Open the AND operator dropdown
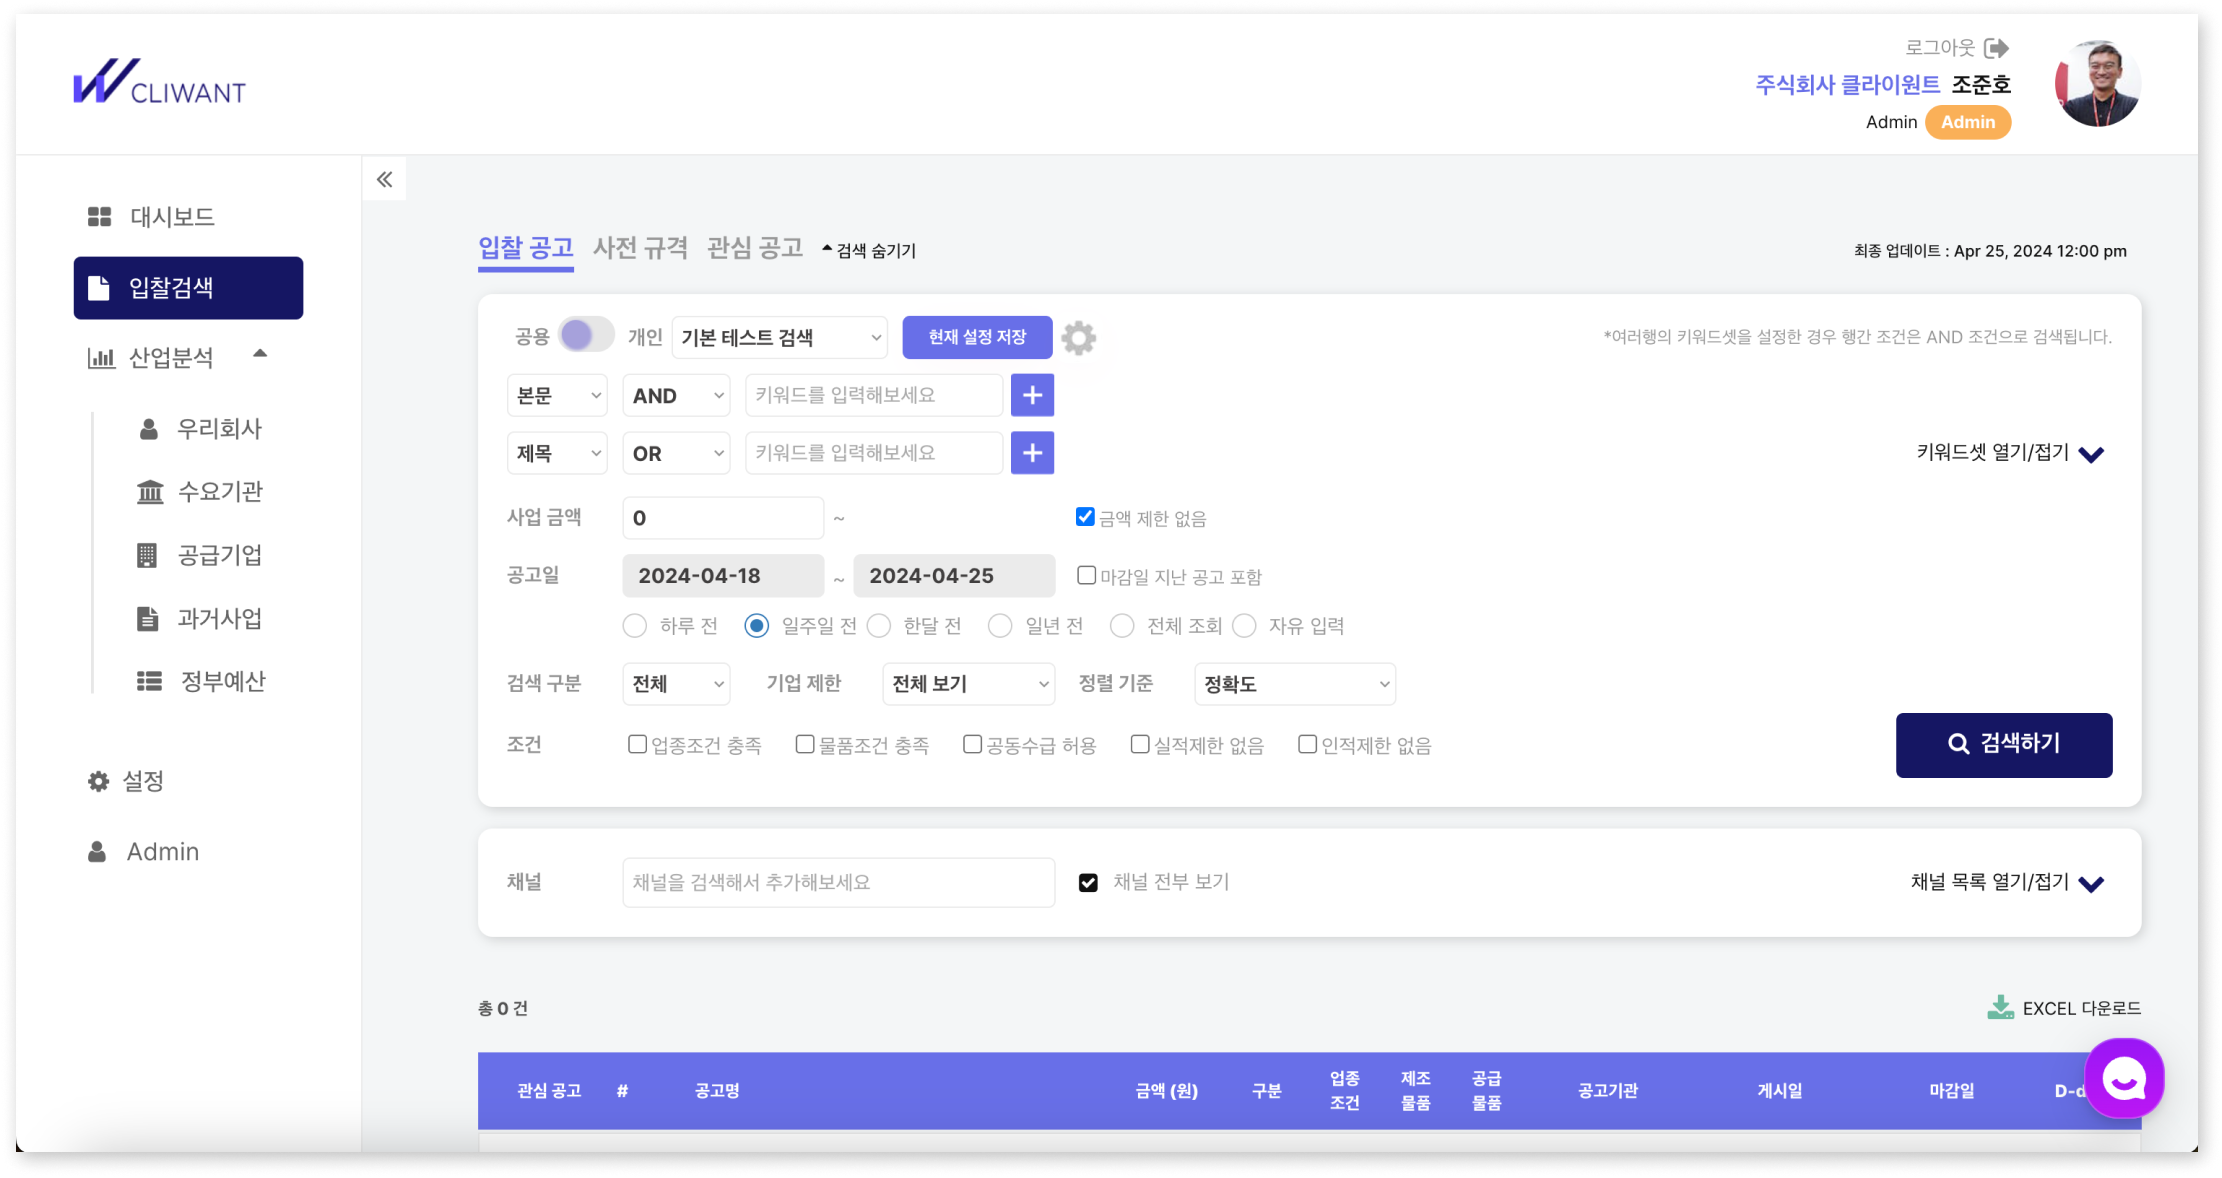Screen dimensions: 2222x1178 pyautogui.click(x=676, y=396)
